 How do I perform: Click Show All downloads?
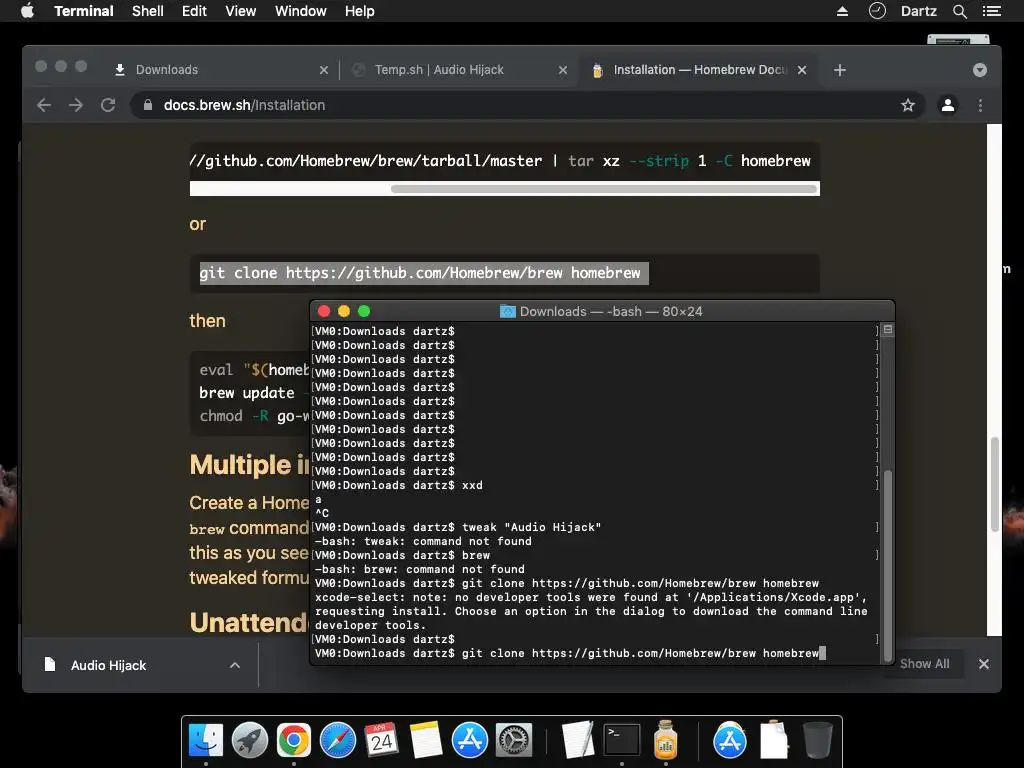point(925,664)
